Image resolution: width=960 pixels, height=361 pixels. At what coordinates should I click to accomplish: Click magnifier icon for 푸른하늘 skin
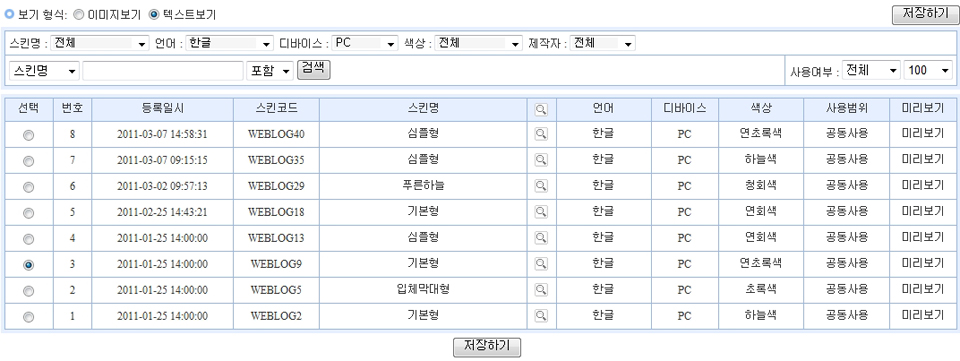tap(541, 186)
